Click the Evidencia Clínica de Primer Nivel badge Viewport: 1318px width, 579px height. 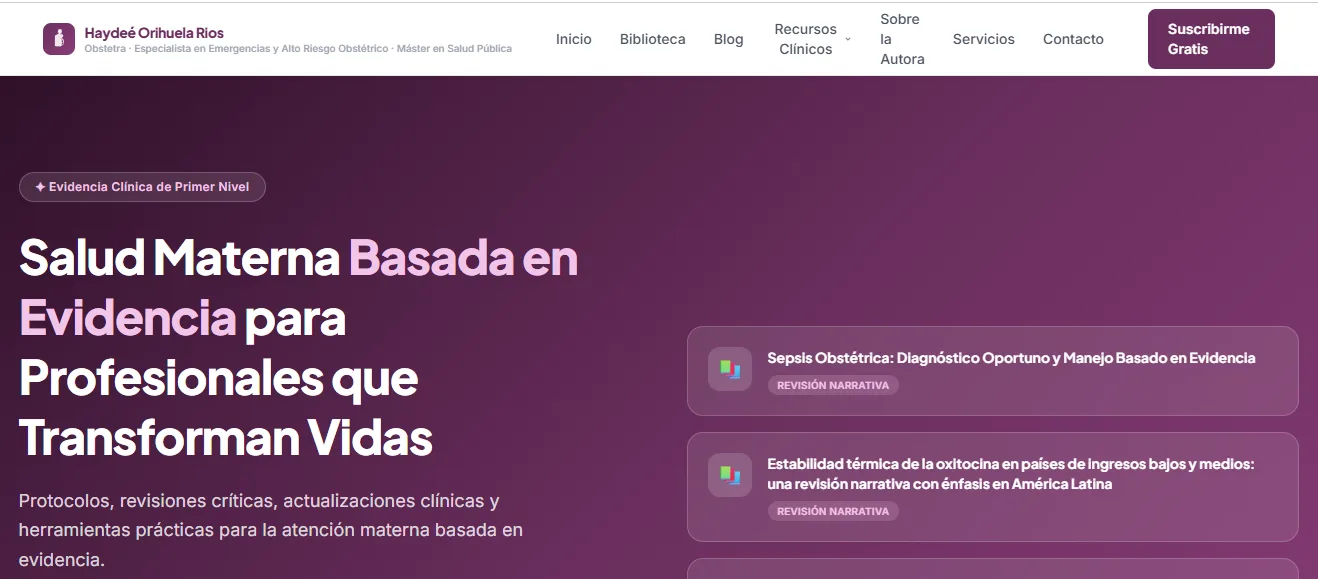pos(142,187)
